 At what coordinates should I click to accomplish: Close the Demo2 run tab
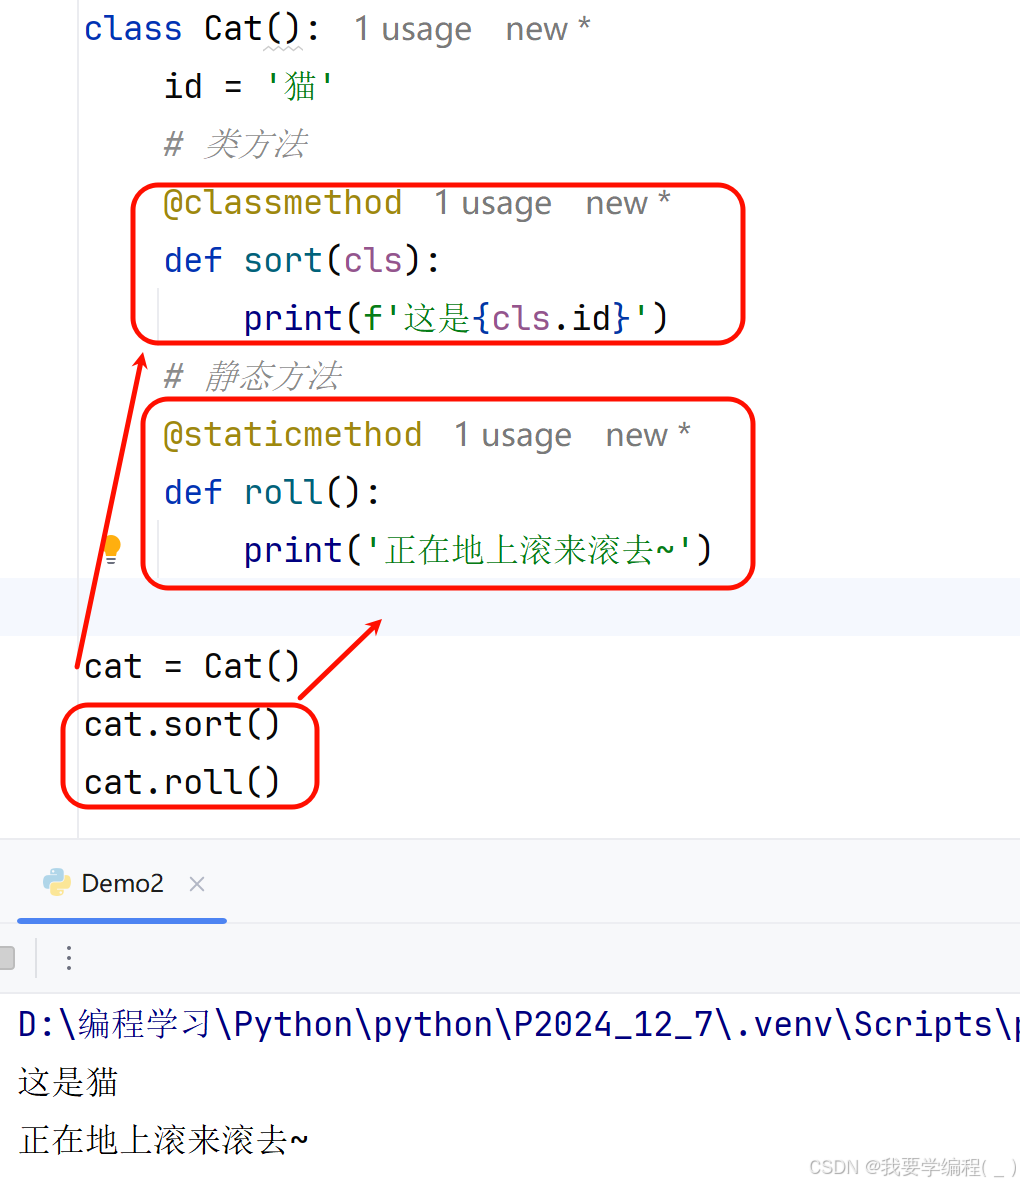pyautogui.click(x=197, y=884)
